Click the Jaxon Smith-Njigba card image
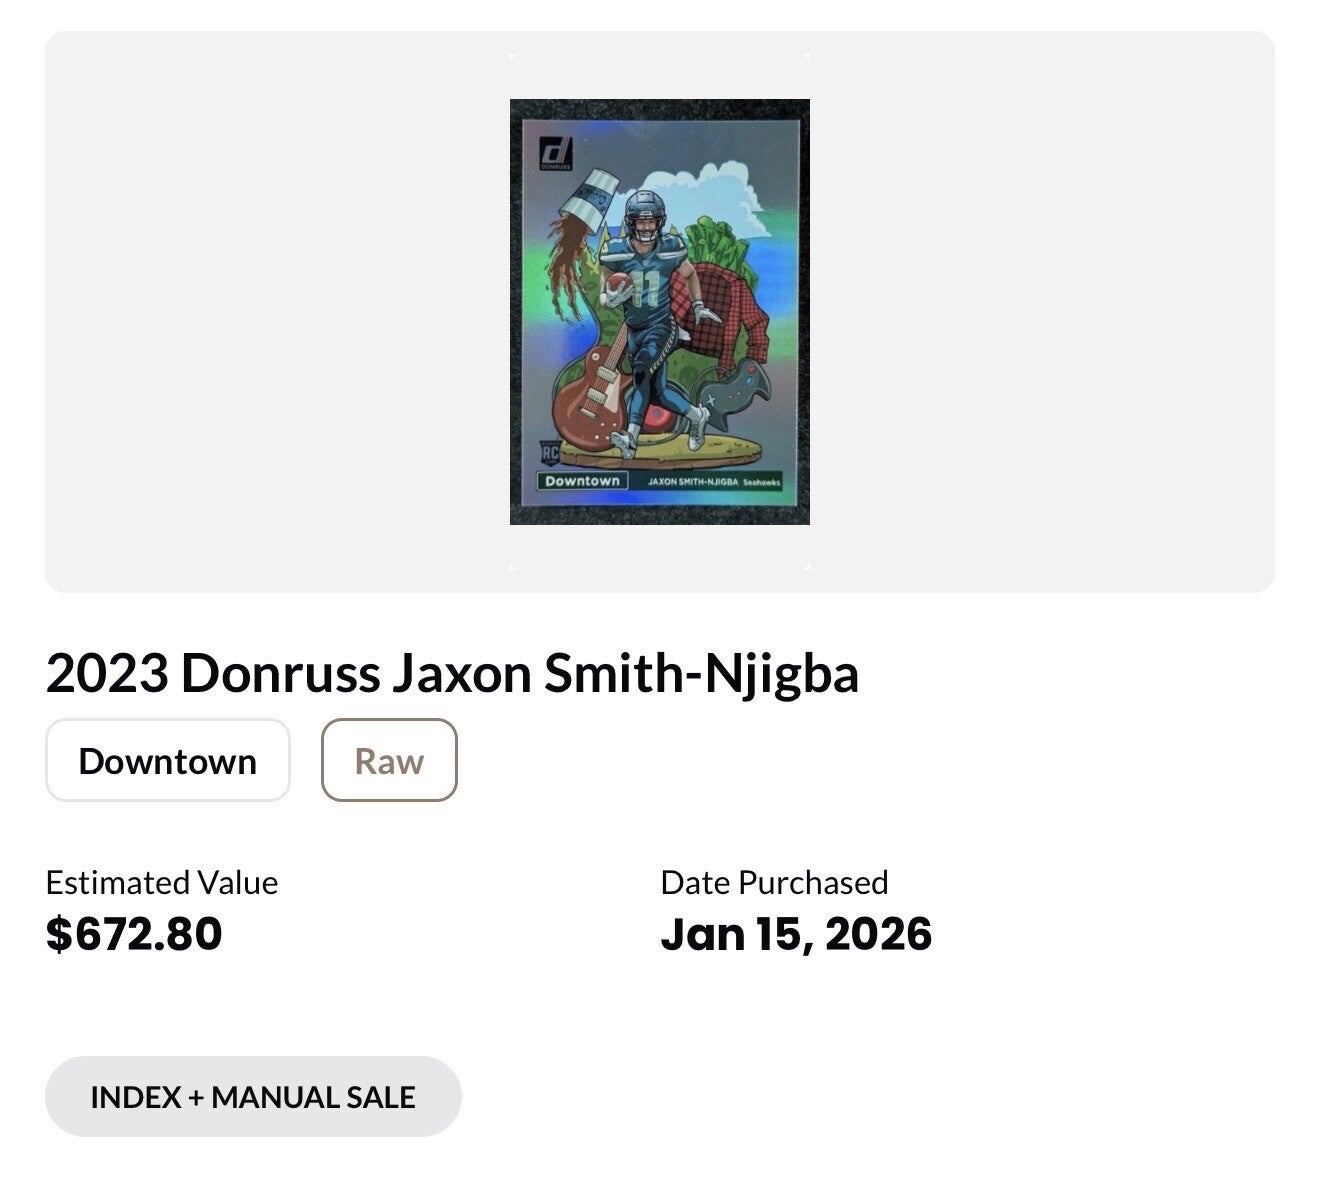 coord(659,311)
